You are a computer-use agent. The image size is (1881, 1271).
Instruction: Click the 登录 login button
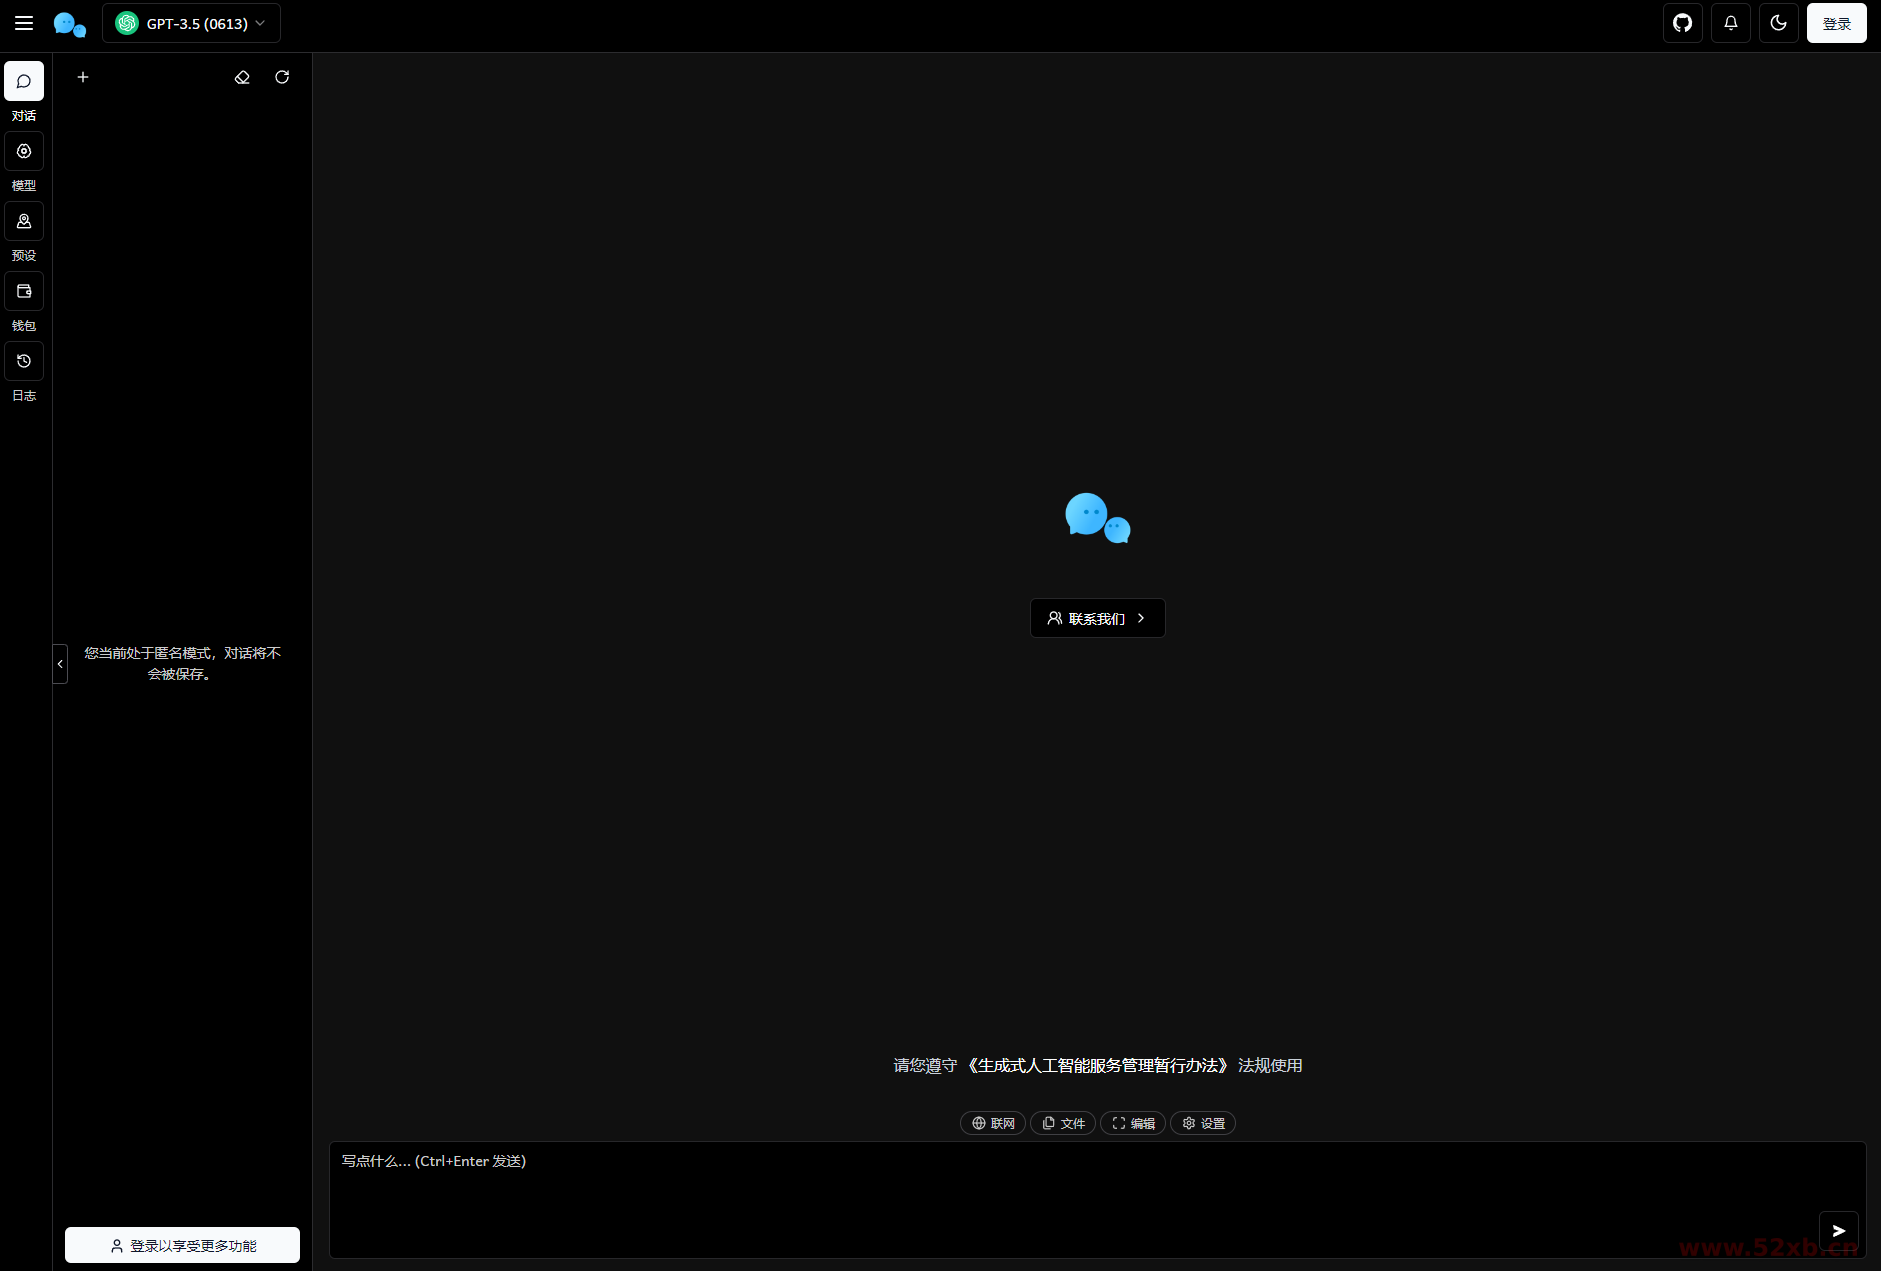[x=1836, y=22]
